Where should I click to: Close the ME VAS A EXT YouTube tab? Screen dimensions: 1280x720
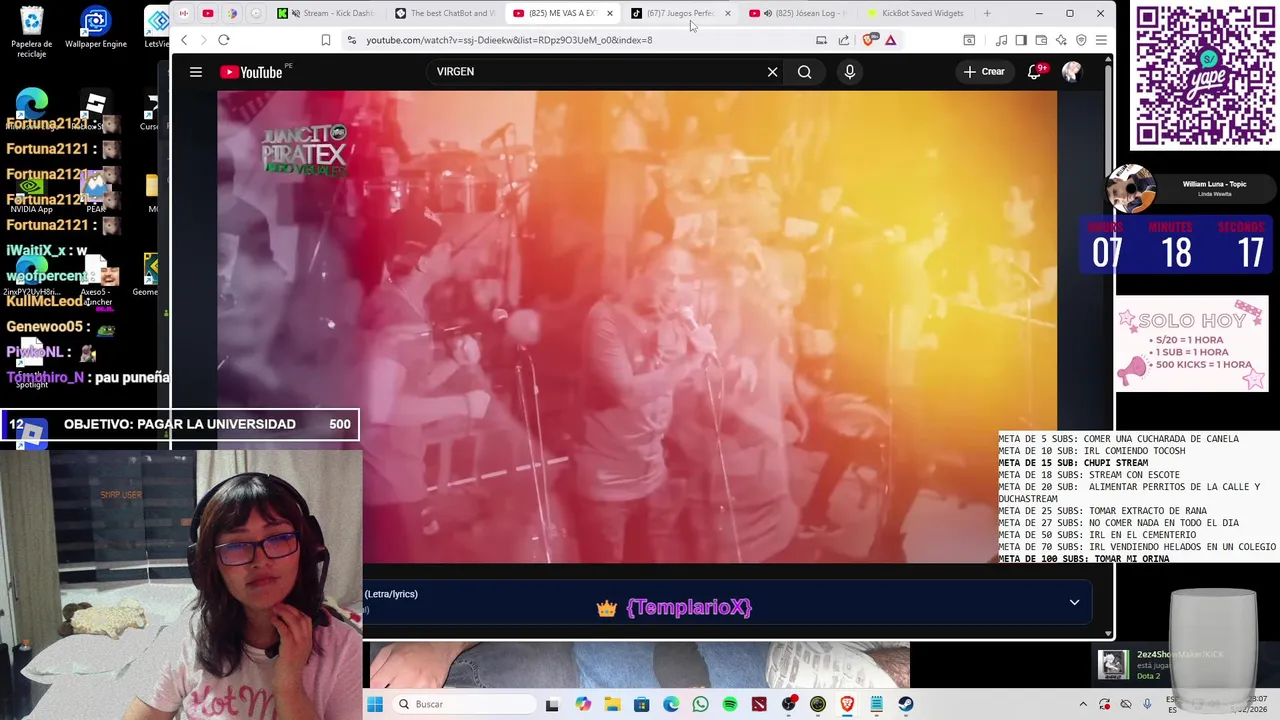pyautogui.click(x=610, y=13)
